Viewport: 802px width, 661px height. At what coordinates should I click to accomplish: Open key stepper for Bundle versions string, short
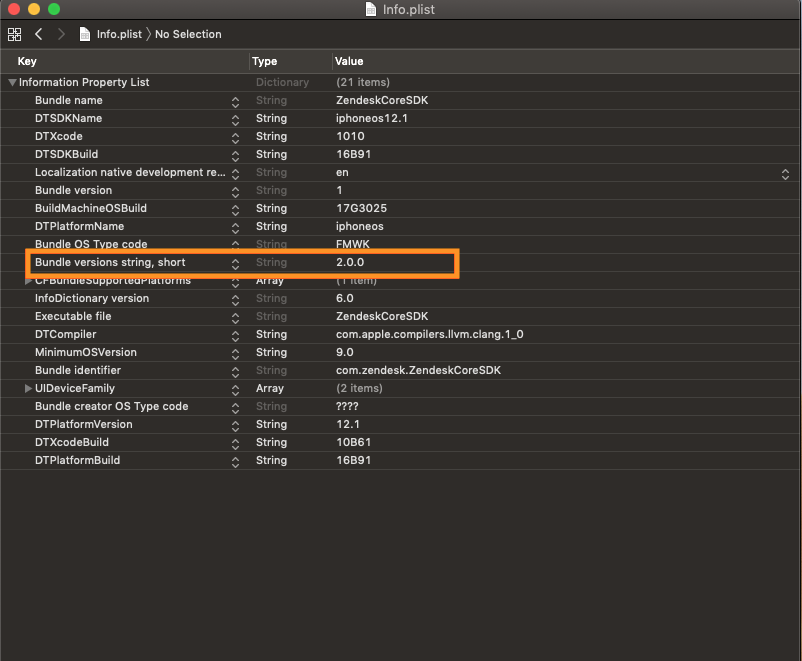[x=235, y=263]
